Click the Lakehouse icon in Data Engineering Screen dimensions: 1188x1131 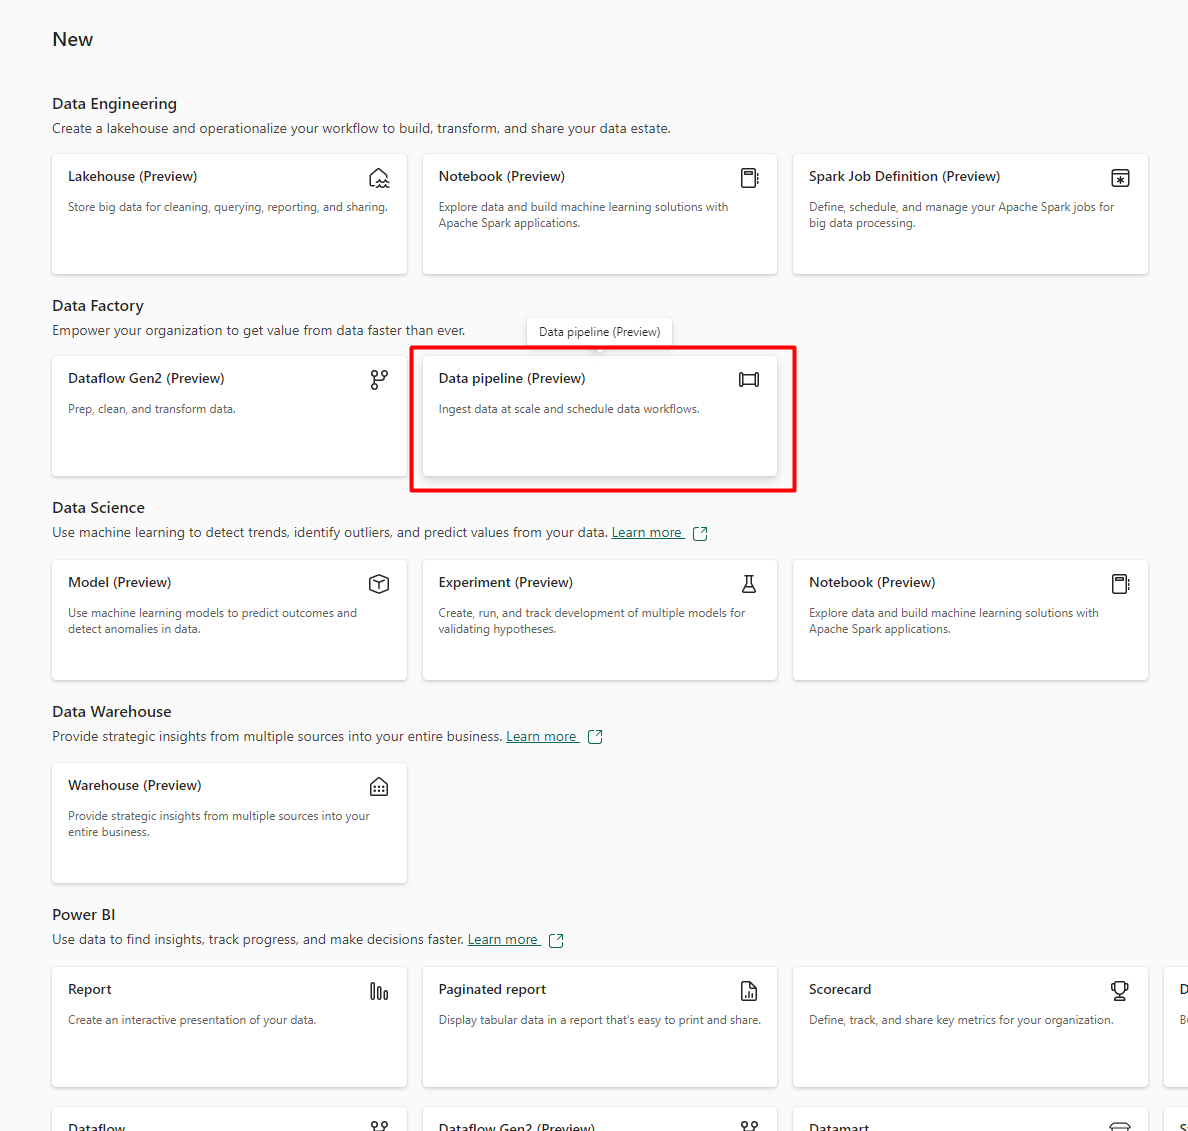[379, 178]
